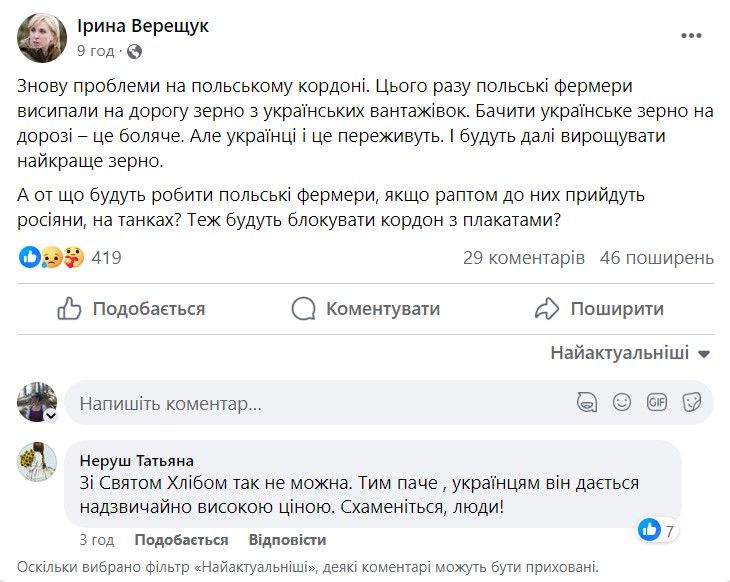Share the post with Поширити

click(x=599, y=309)
